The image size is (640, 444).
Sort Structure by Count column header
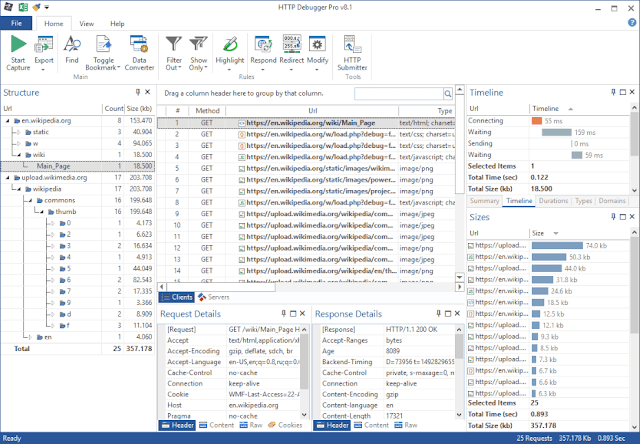(113, 109)
